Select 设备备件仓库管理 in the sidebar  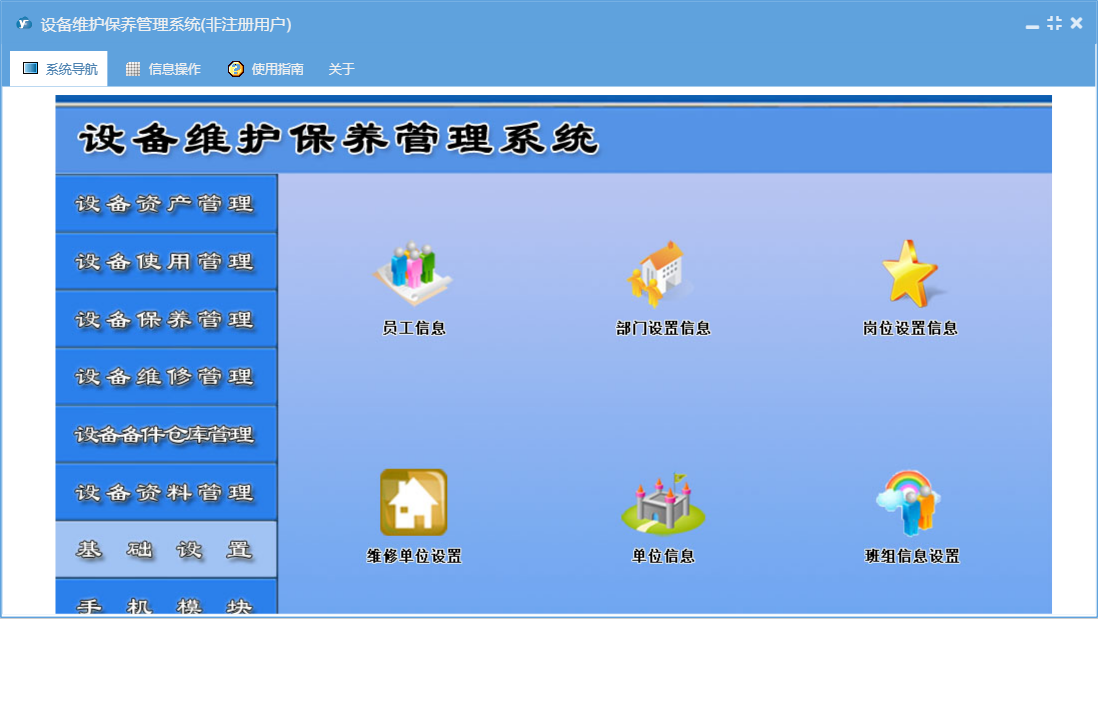166,435
